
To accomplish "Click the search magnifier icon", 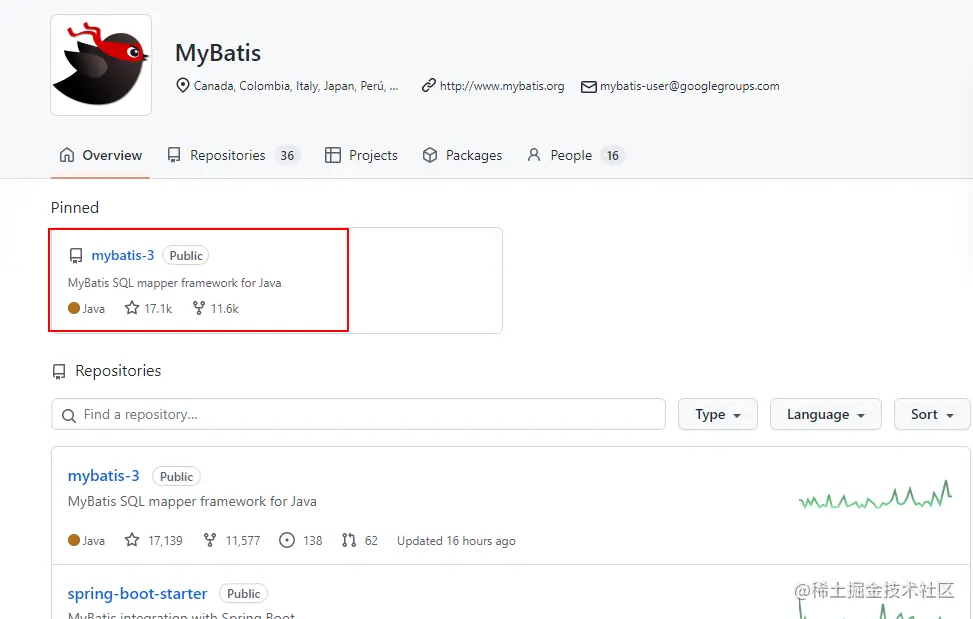I will click(69, 416).
